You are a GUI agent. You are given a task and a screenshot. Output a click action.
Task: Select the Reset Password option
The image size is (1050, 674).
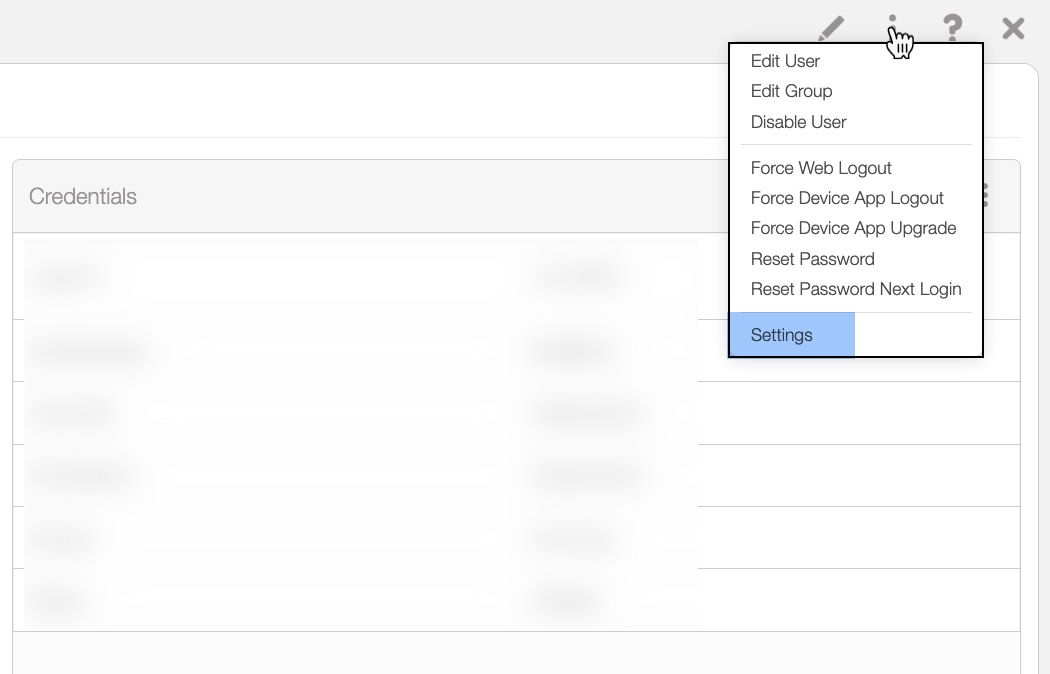(x=812, y=259)
